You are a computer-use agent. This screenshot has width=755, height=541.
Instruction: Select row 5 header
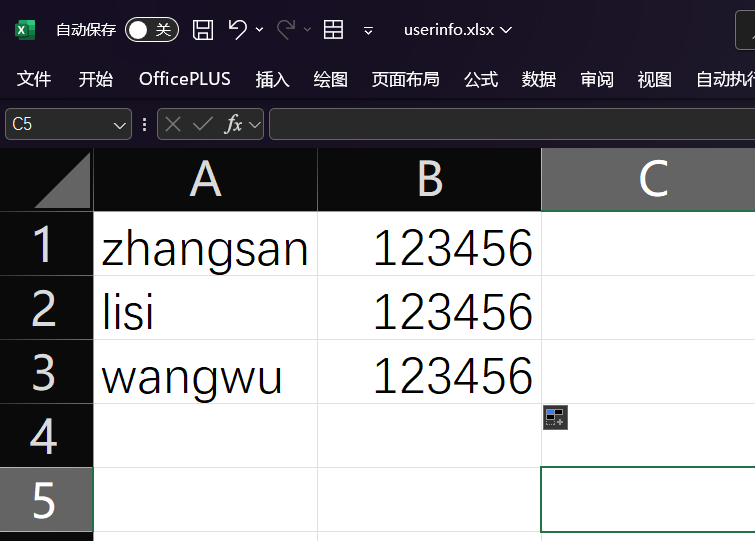click(46, 500)
